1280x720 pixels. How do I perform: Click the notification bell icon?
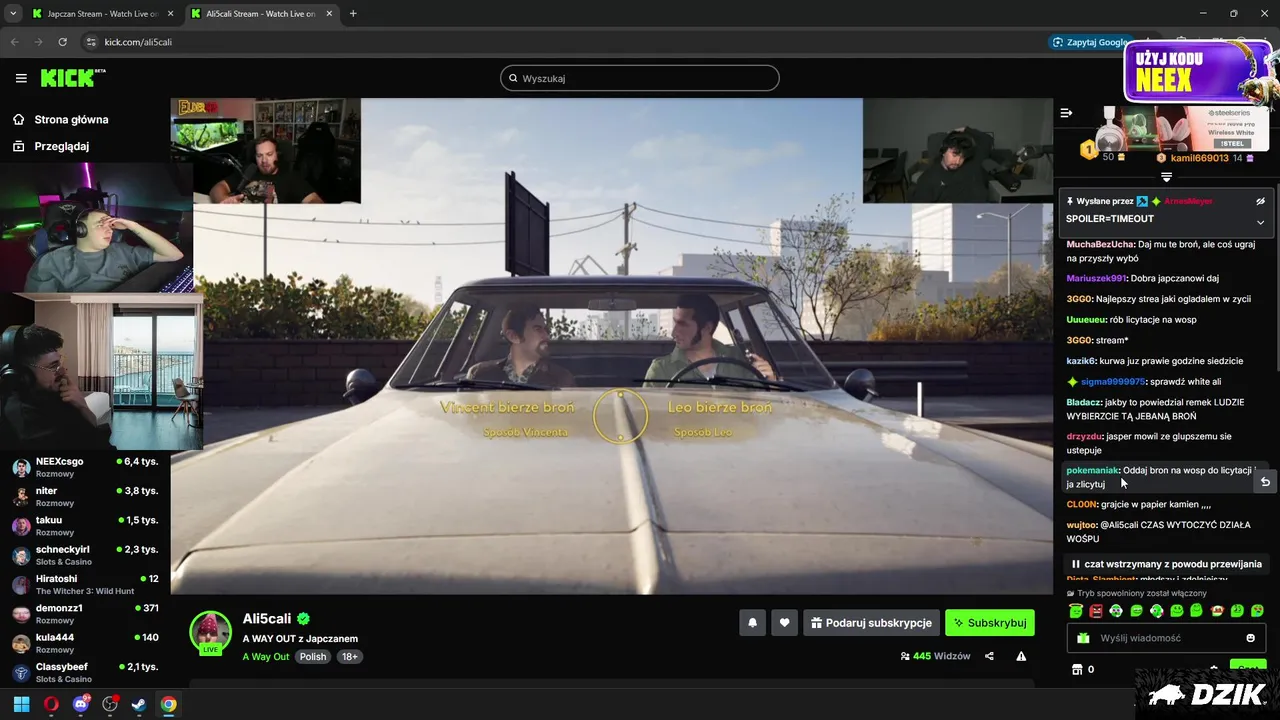pyautogui.click(x=752, y=623)
